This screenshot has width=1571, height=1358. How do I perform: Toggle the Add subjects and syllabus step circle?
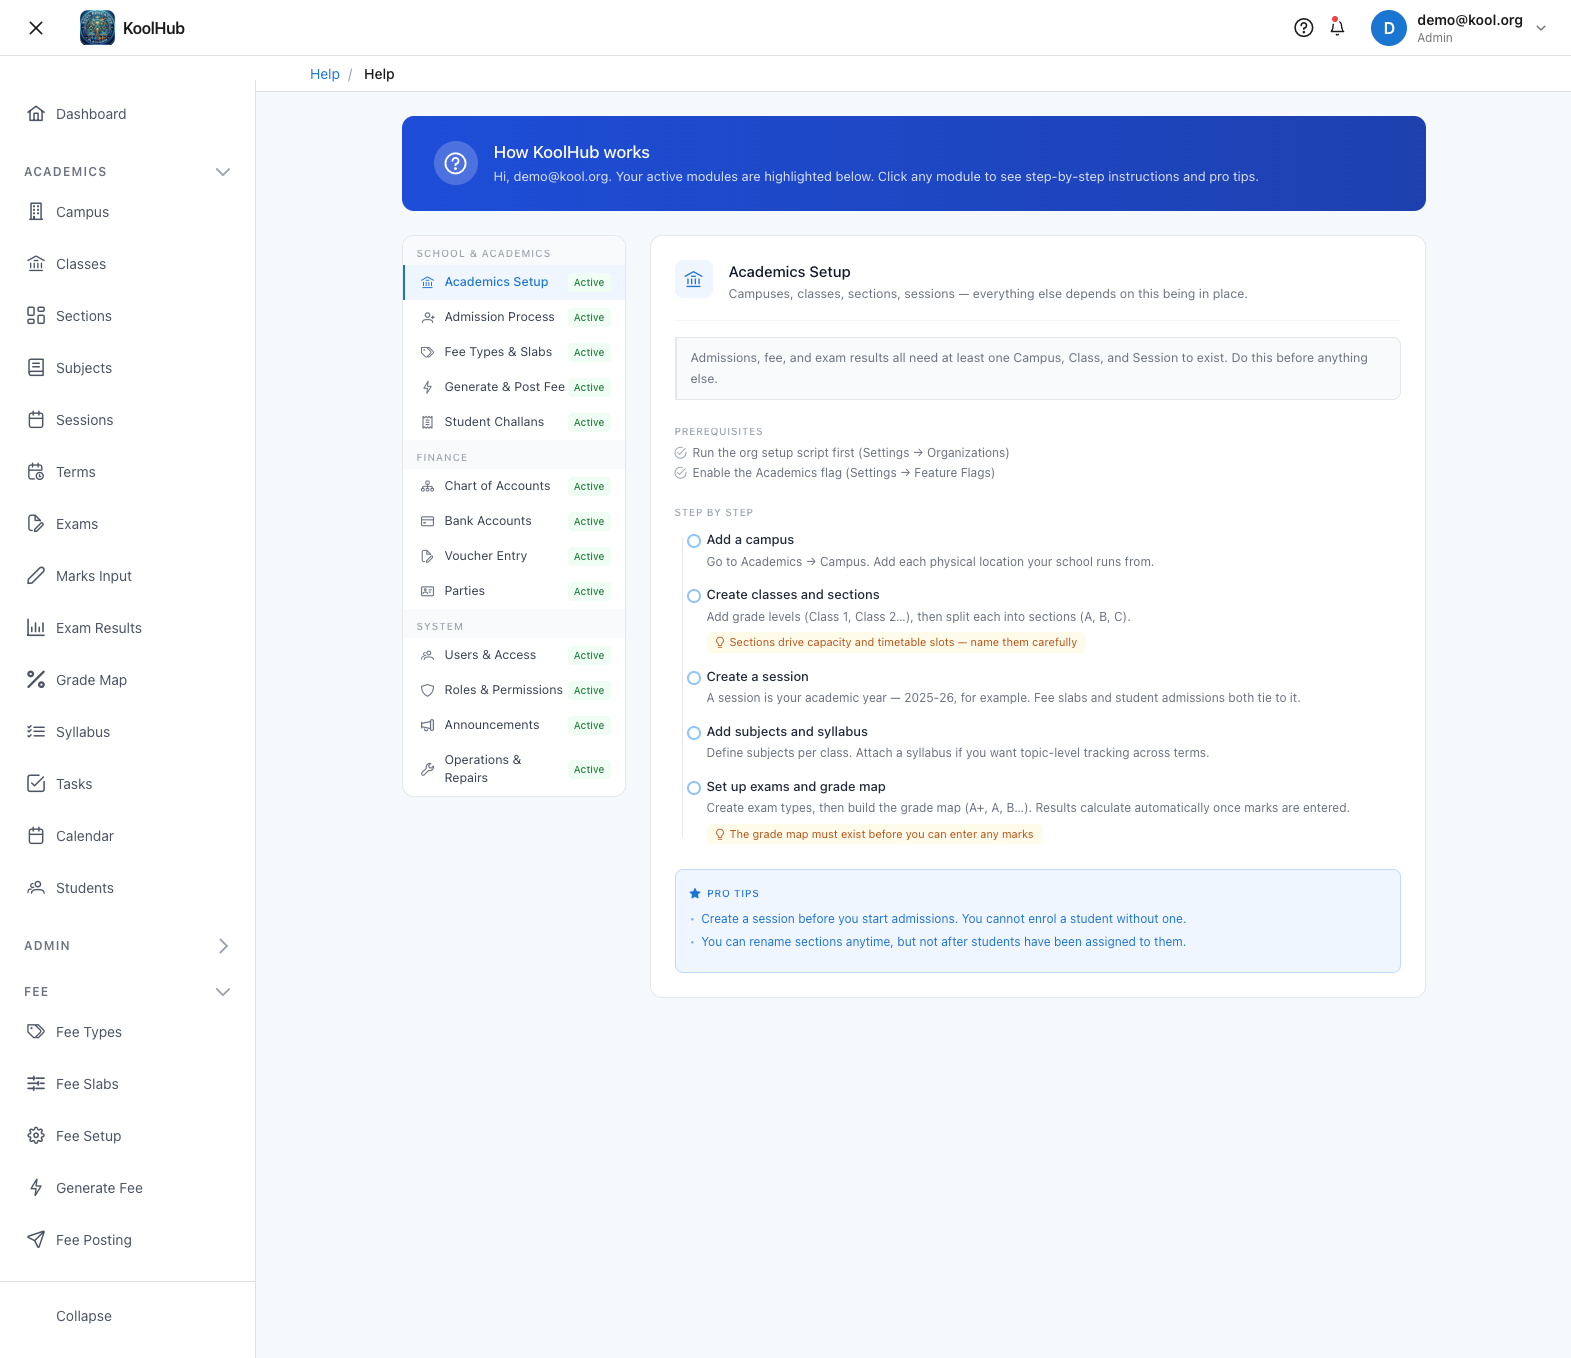tap(694, 733)
